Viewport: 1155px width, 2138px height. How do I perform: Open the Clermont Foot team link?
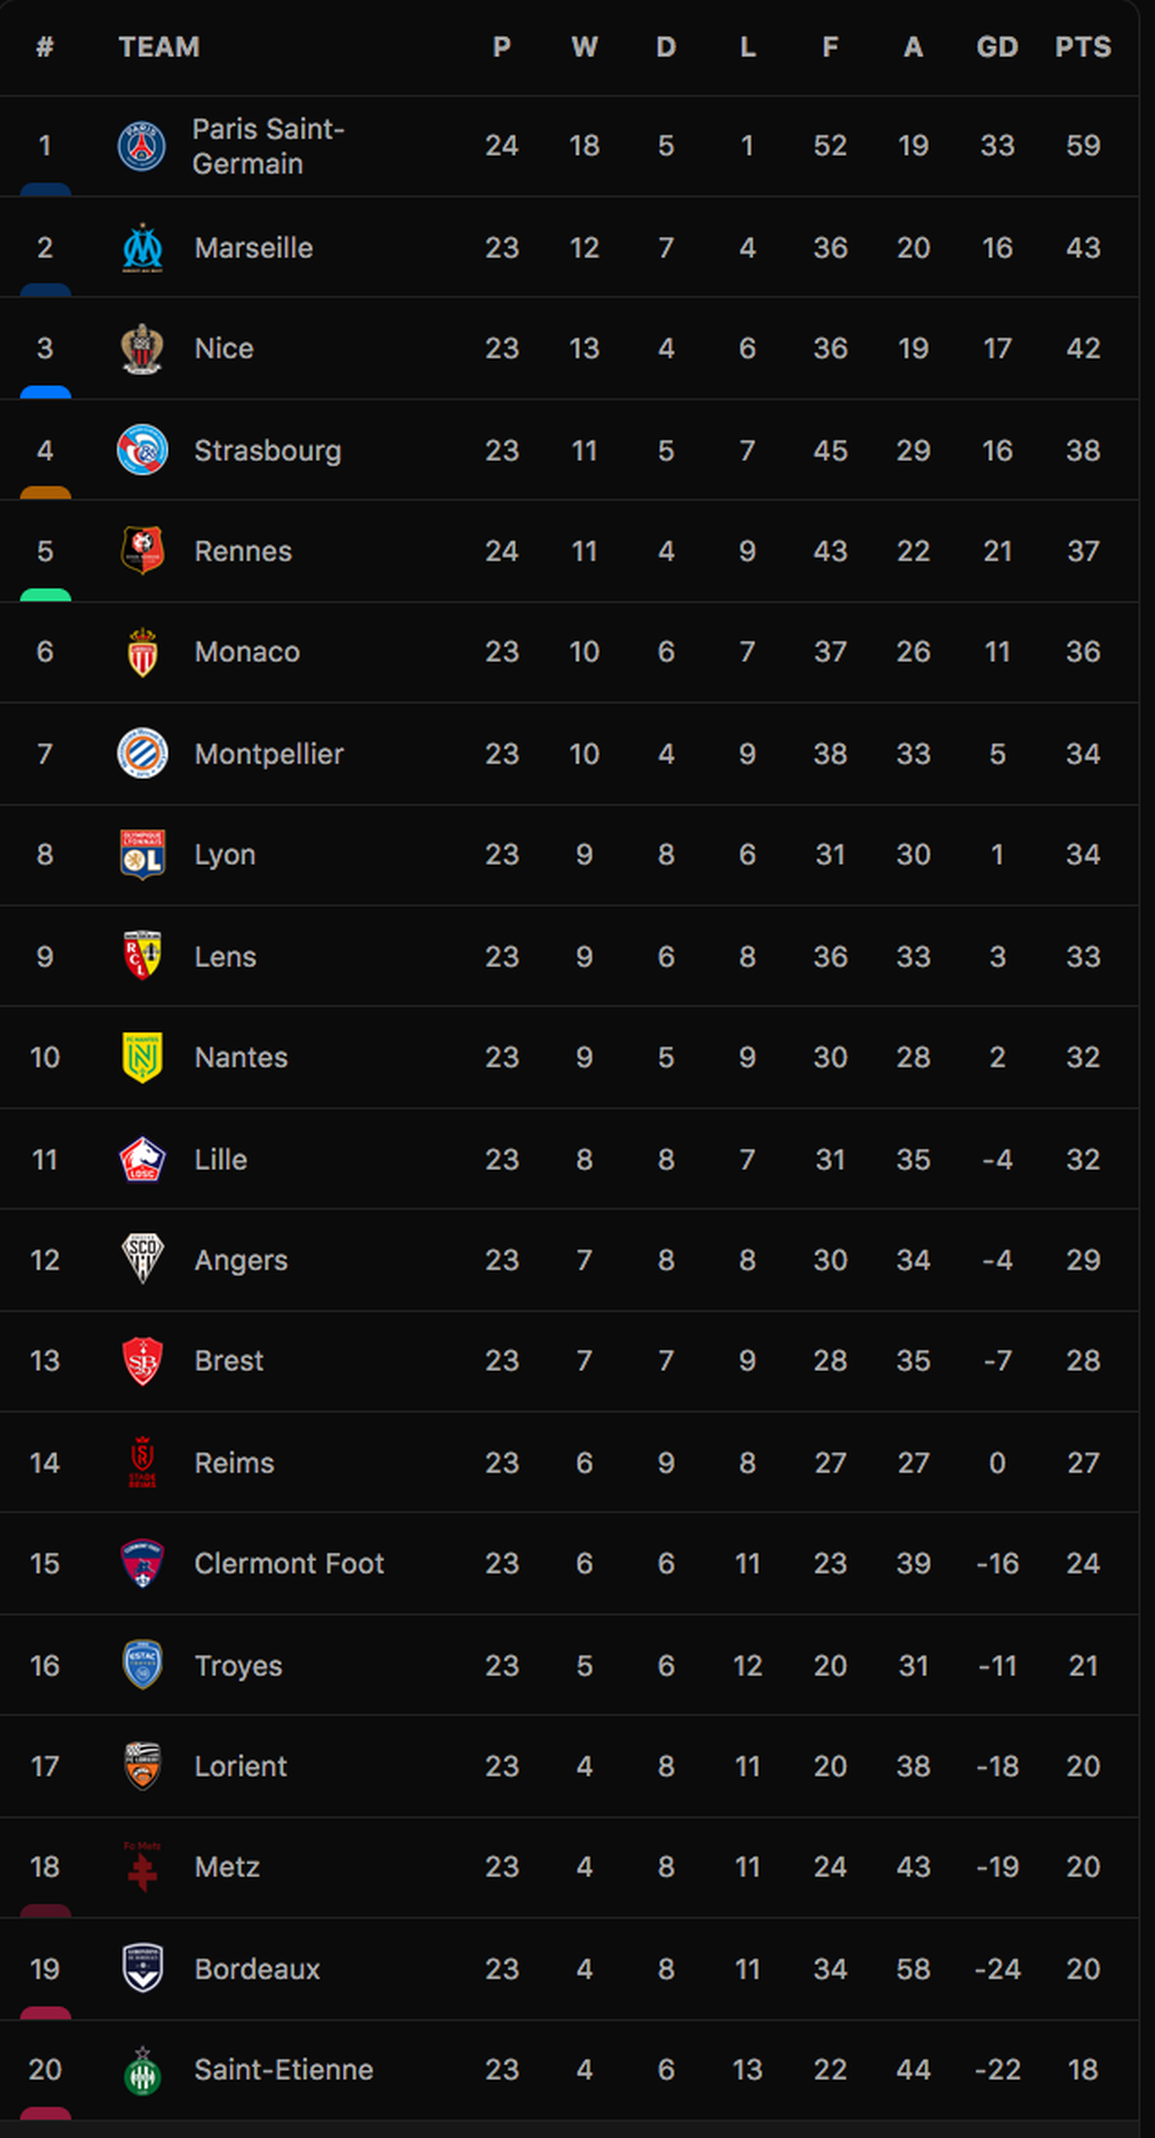pyautogui.click(x=289, y=1564)
